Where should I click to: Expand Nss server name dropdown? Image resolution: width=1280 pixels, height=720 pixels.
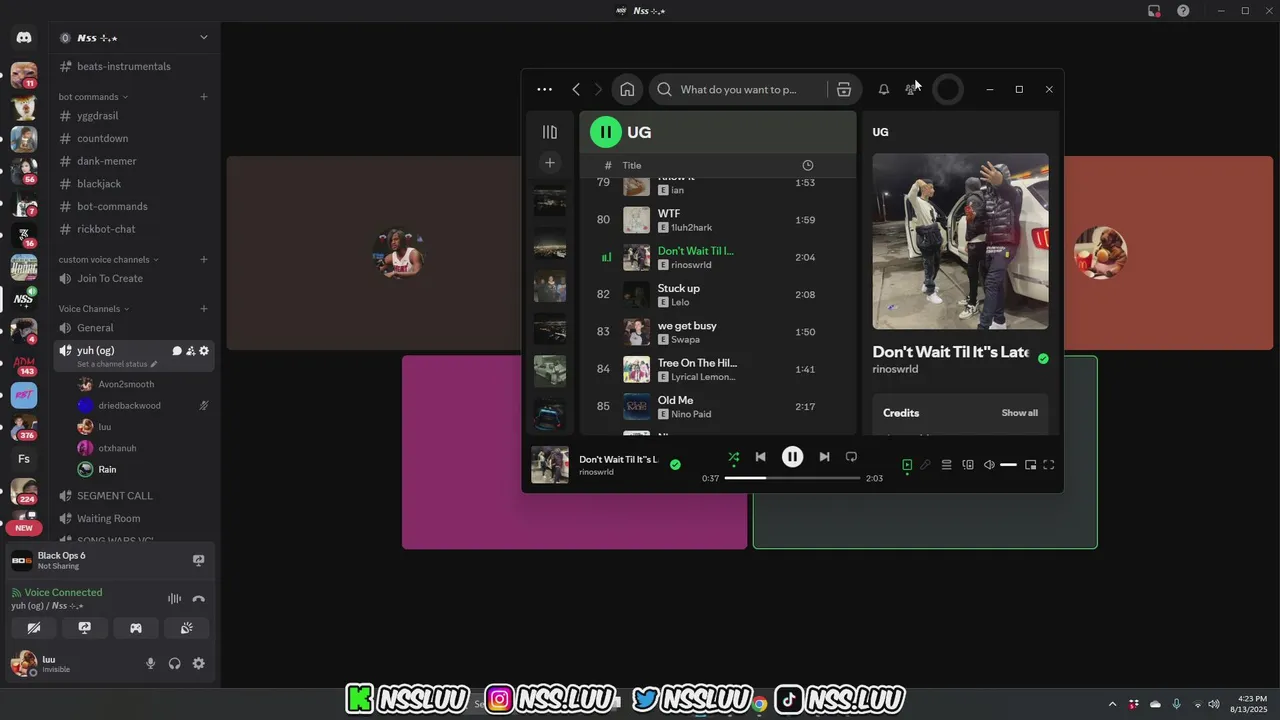[x=203, y=38]
